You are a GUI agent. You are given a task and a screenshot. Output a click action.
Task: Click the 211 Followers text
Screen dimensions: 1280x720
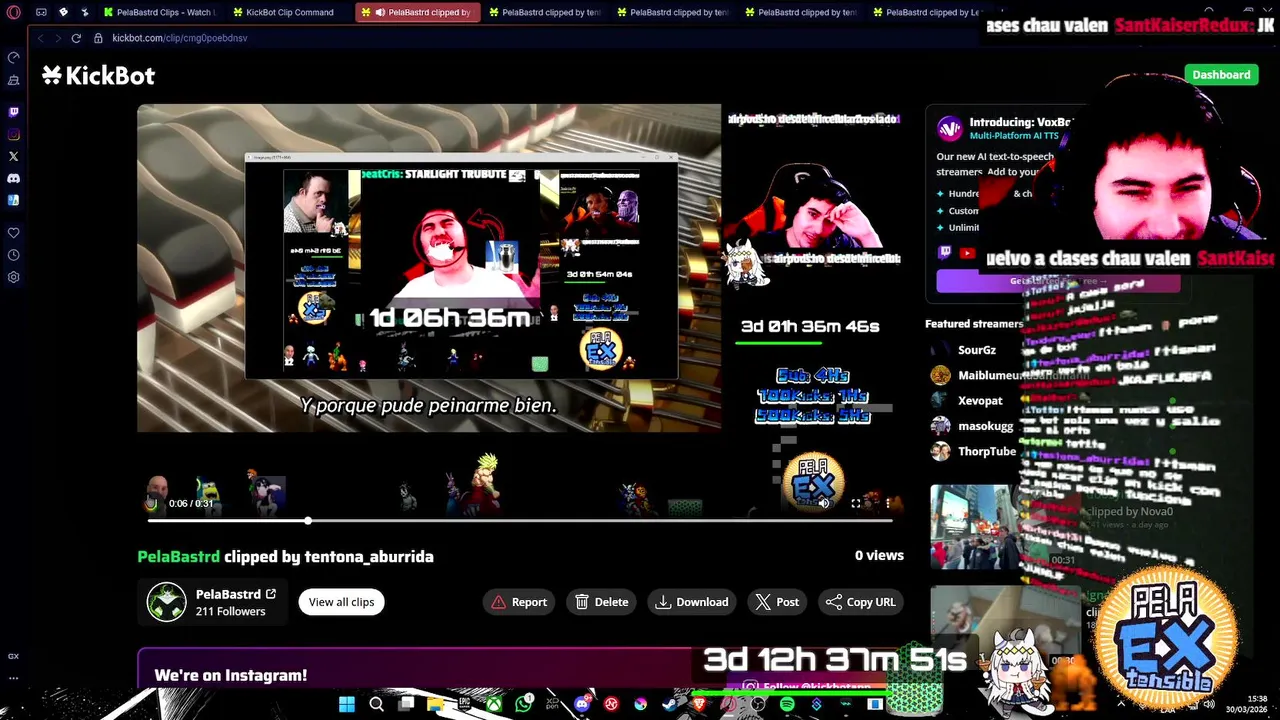(230, 611)
